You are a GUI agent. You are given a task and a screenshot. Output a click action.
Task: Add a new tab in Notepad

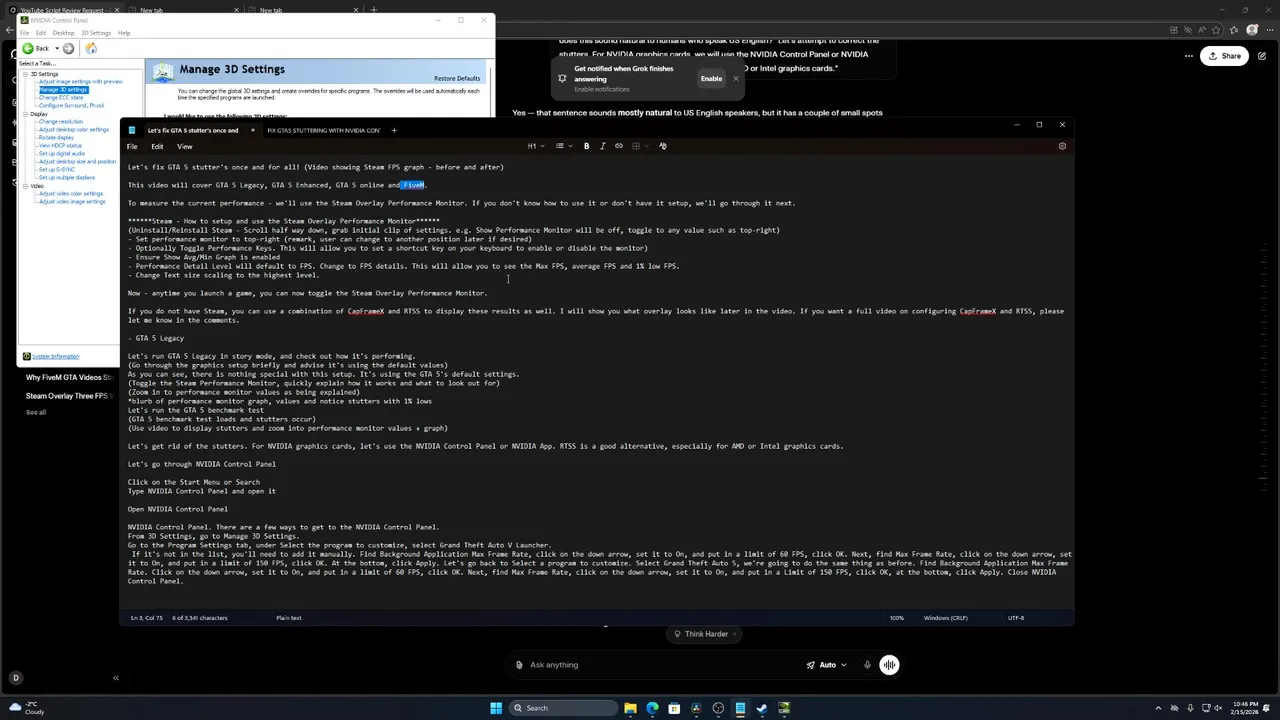click(394, 130)
